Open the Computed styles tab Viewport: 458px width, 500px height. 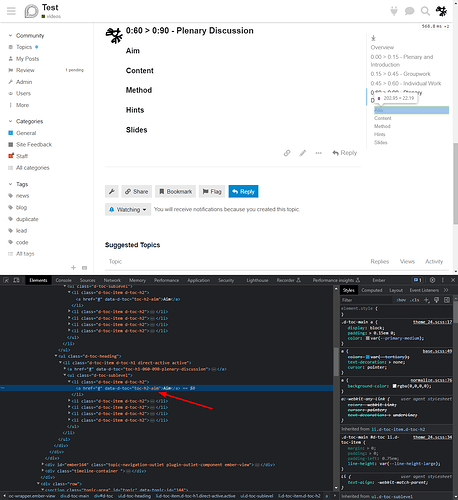click(372, 290)
